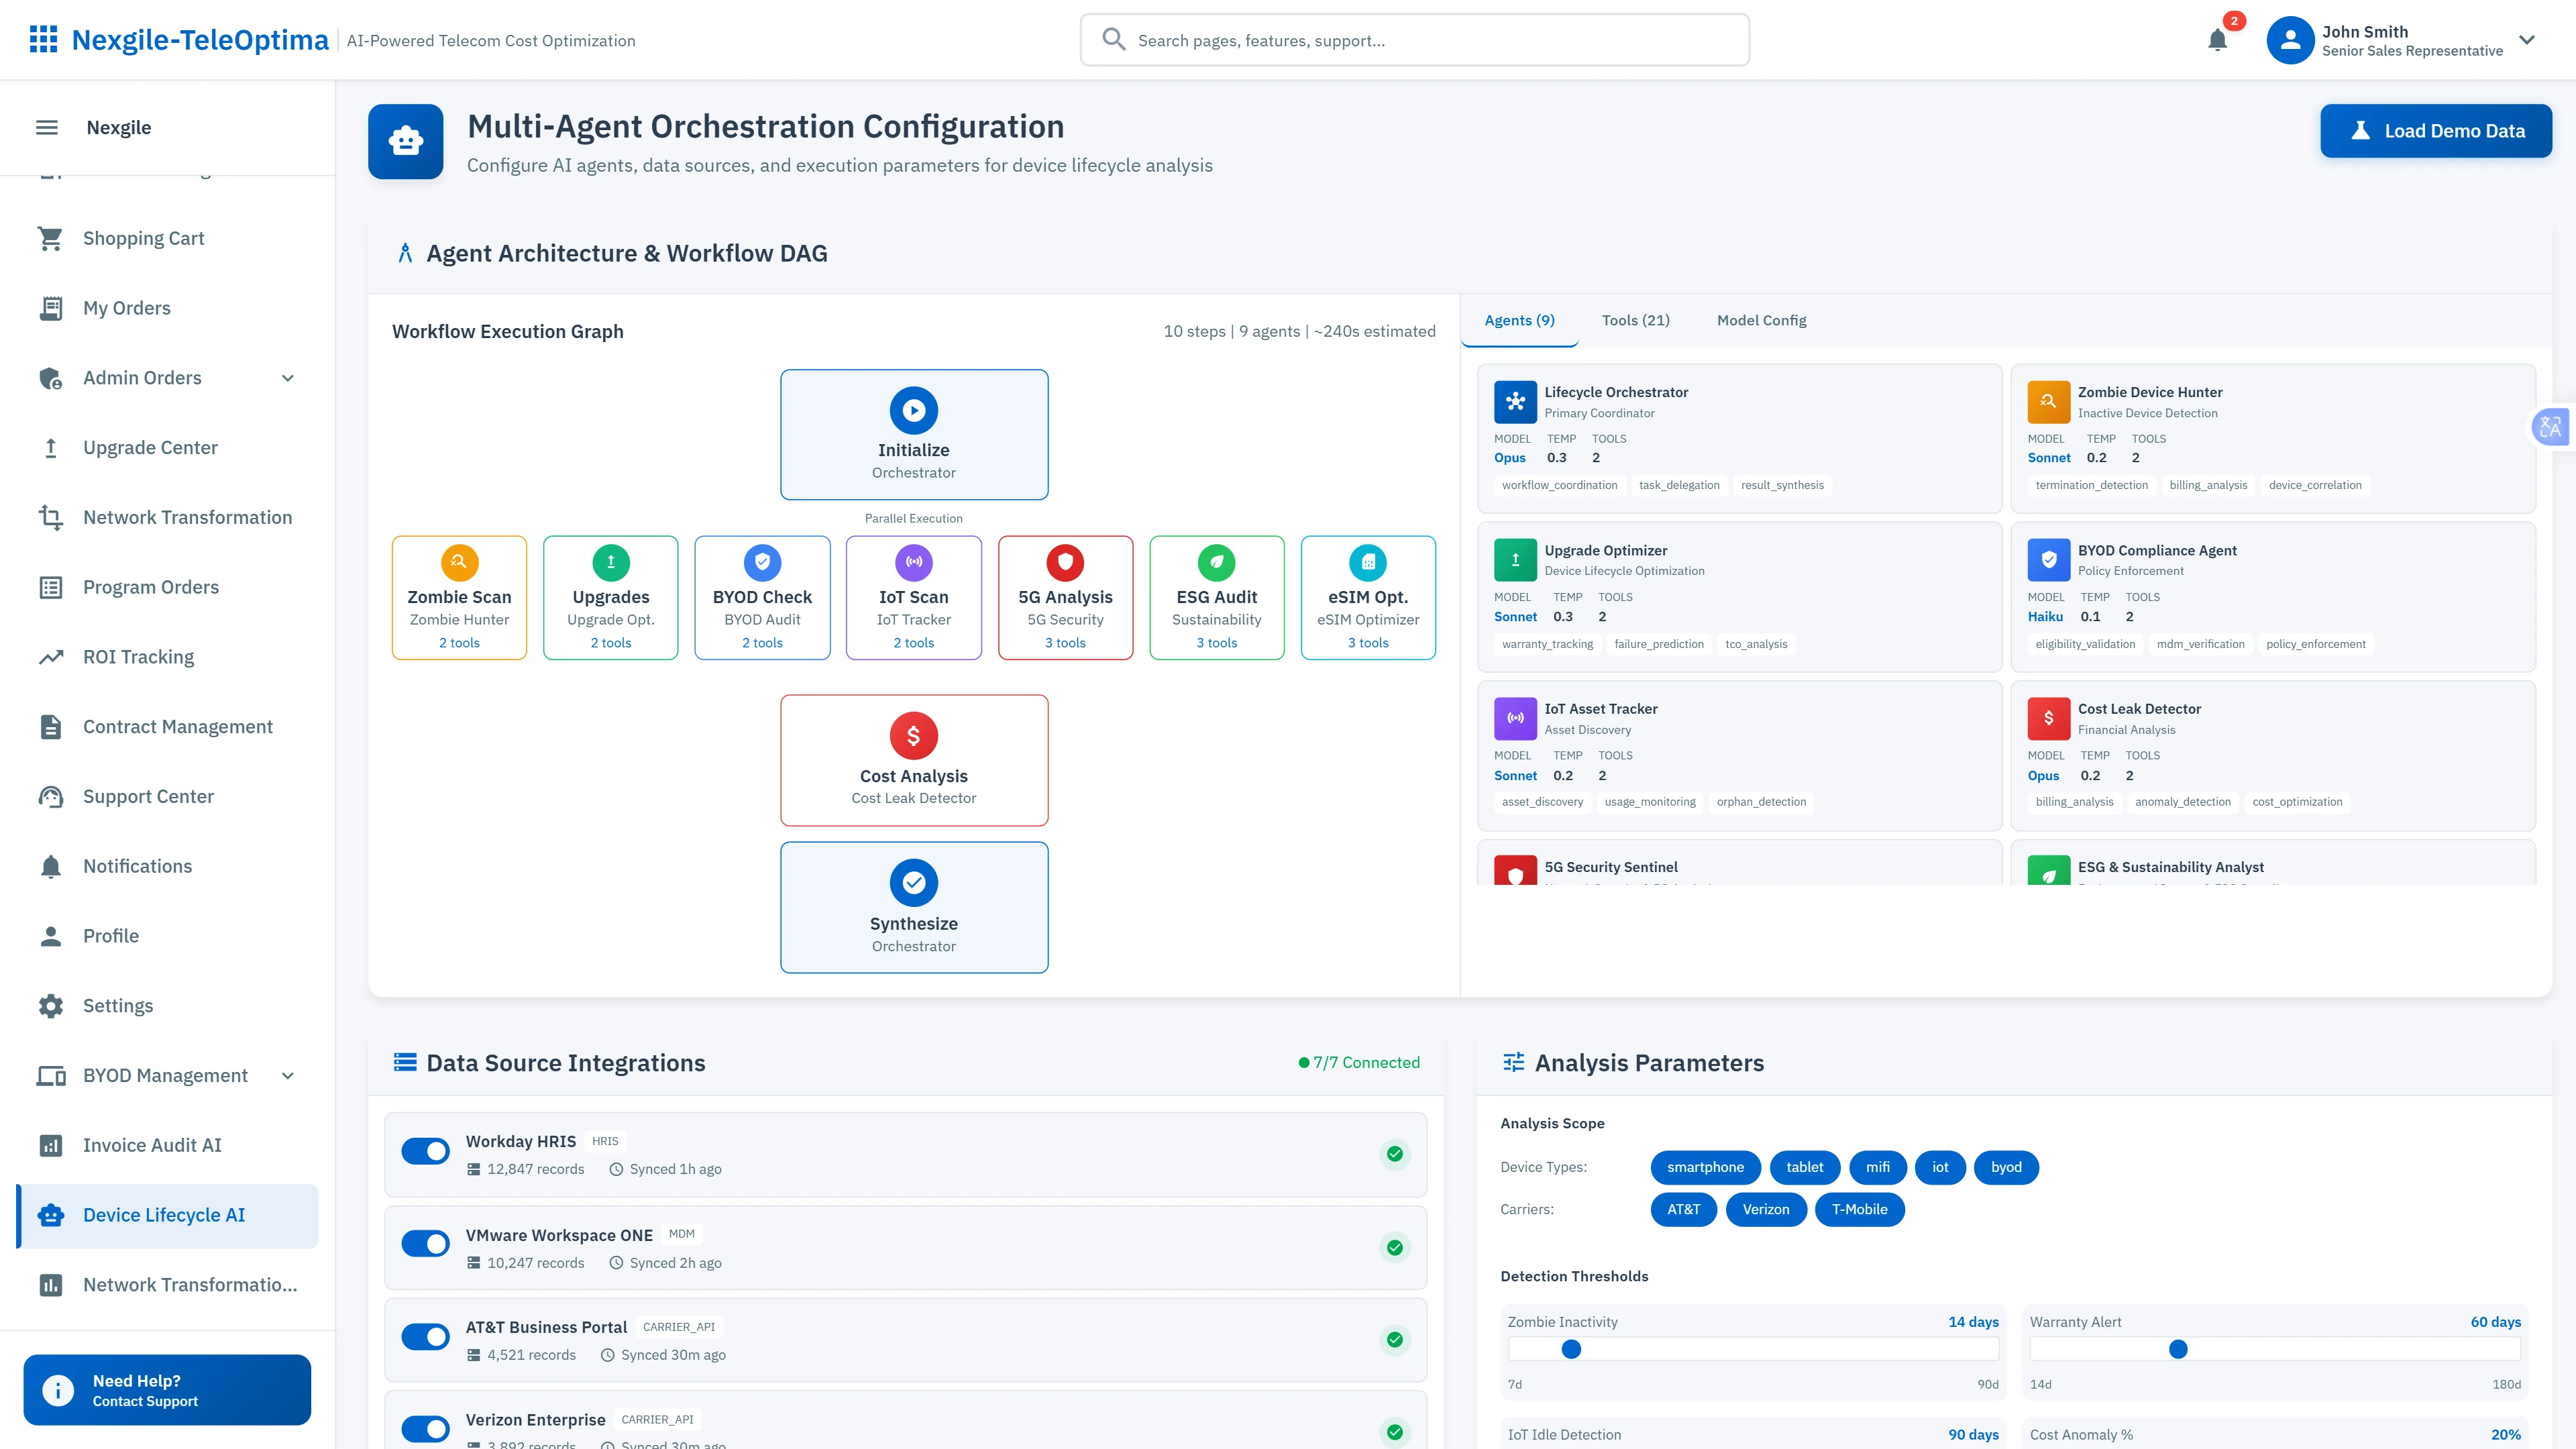Expand the Admin Orders menu

287,378
